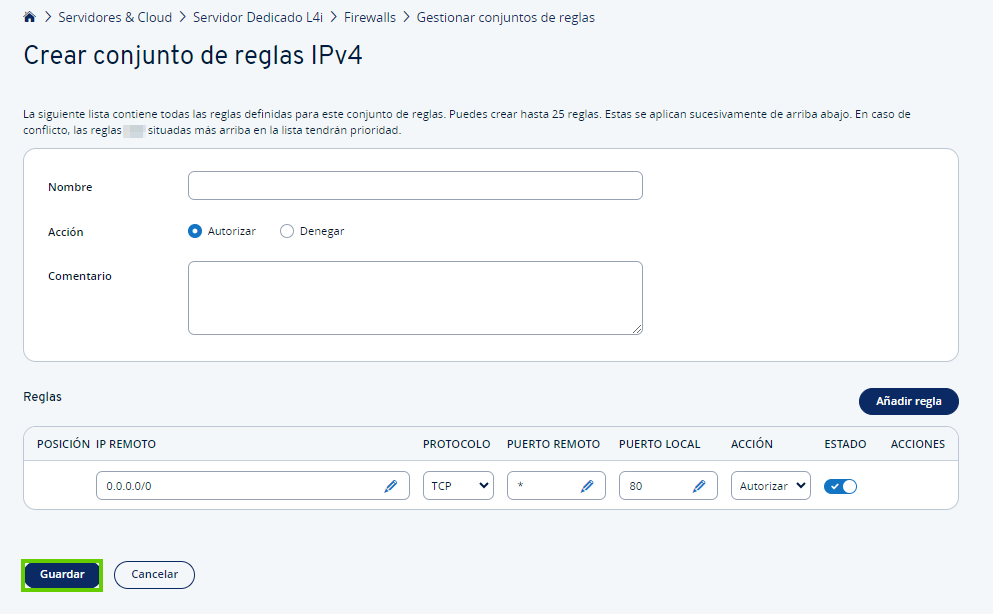Select the Autorizar radio button
The width and height of the screenshot is (993, 614).
(x=195, y=231)
